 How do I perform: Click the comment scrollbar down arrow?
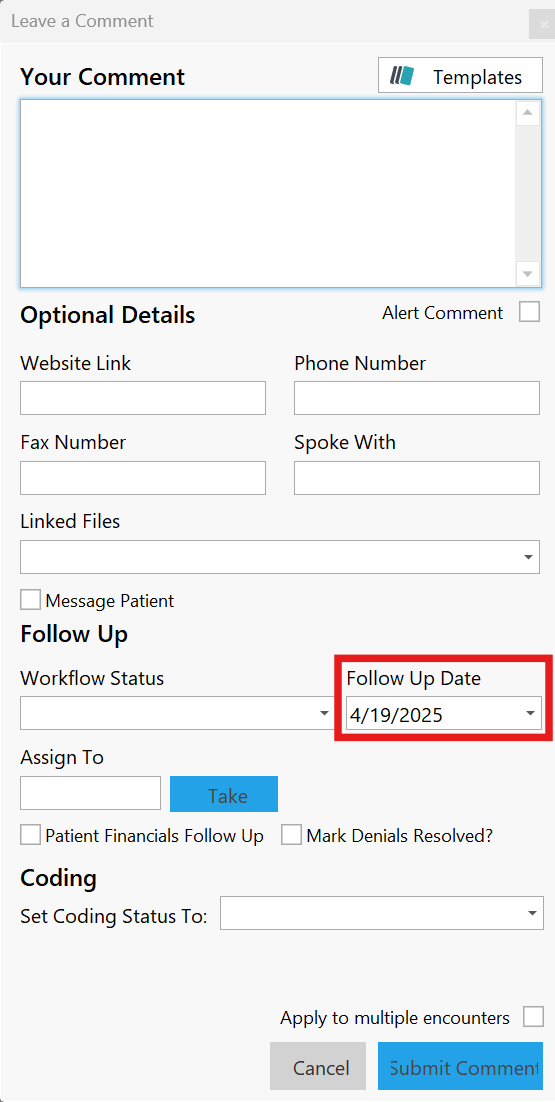528,273
